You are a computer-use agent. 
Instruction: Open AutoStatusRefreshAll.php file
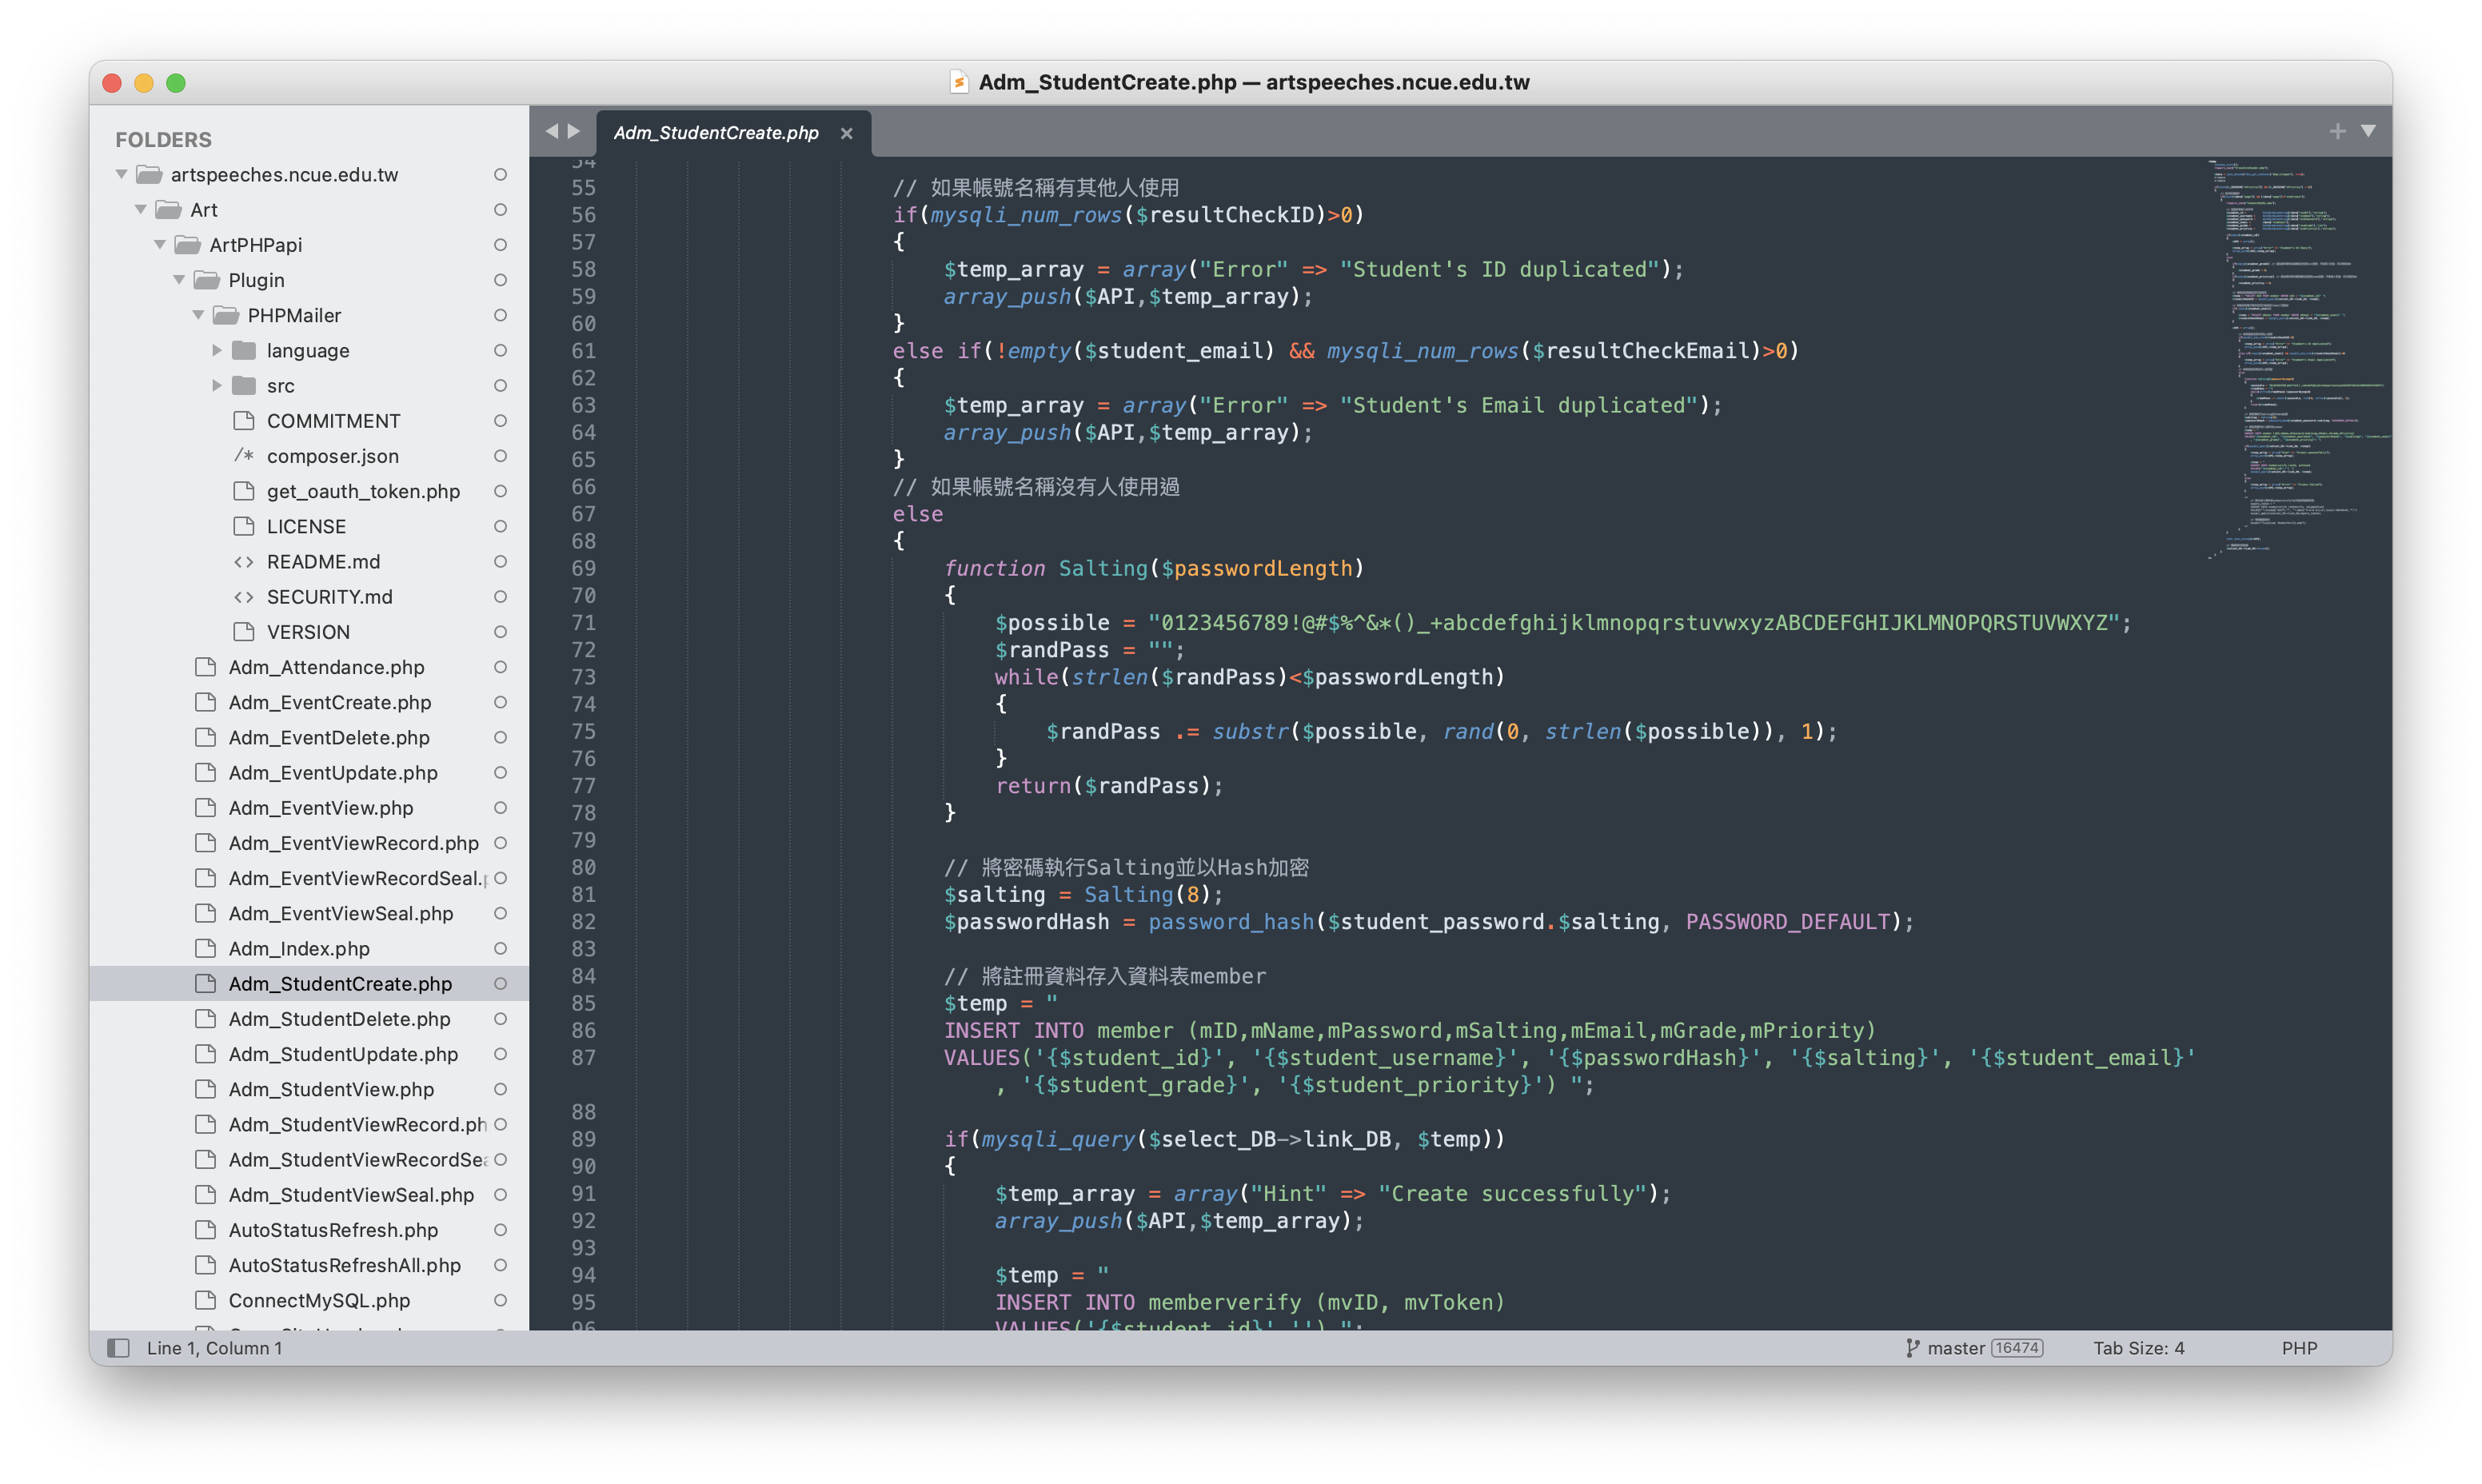(x=345, y=1265)
